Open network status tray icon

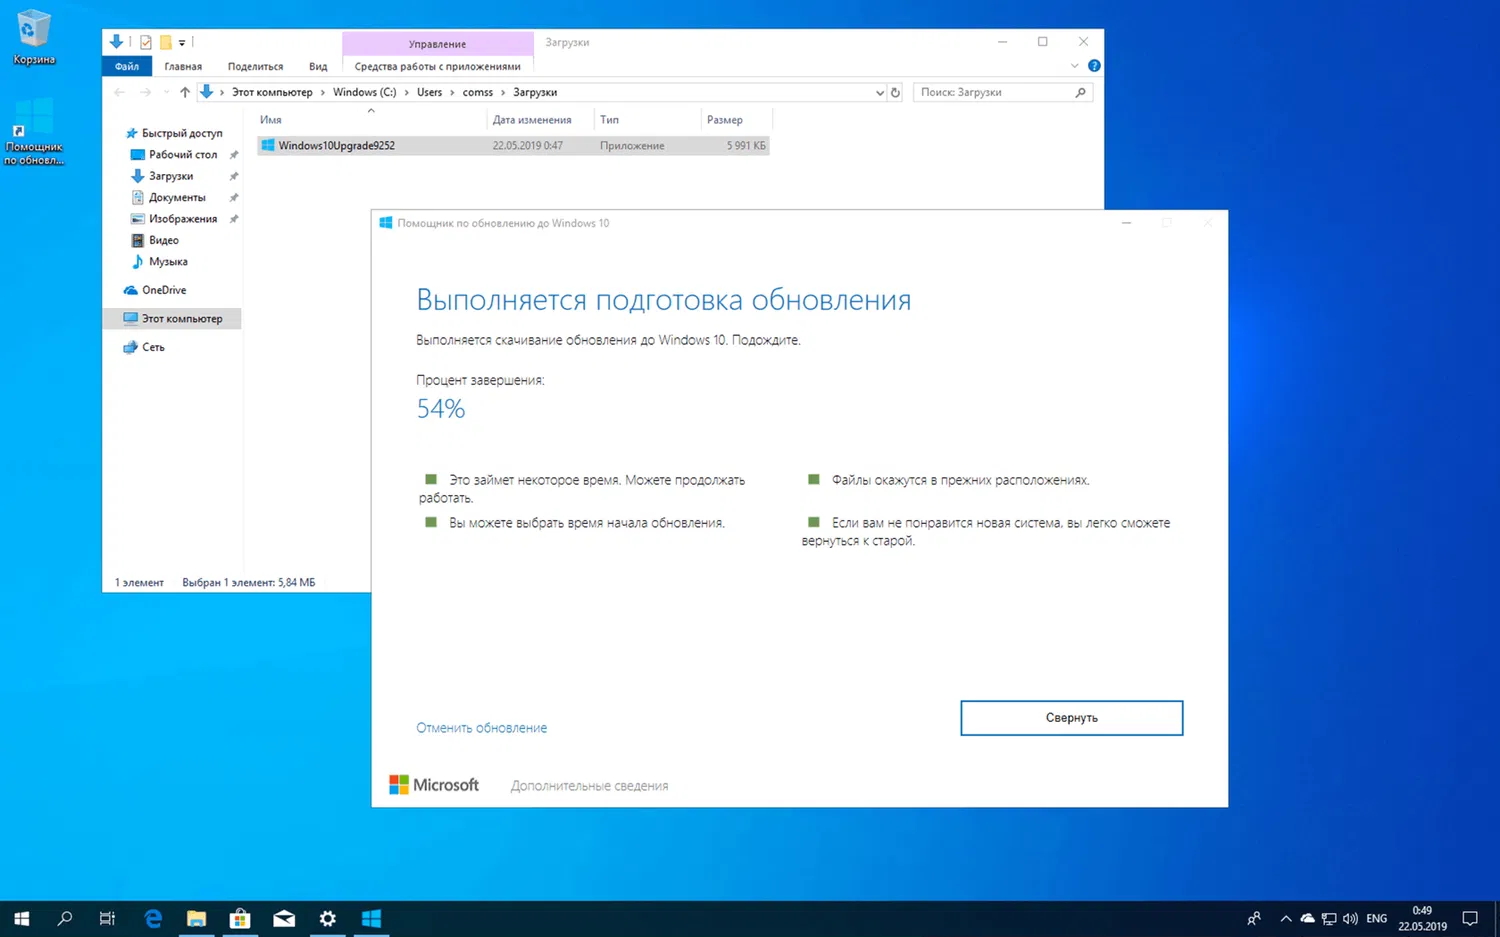(x=1329, y=918)
